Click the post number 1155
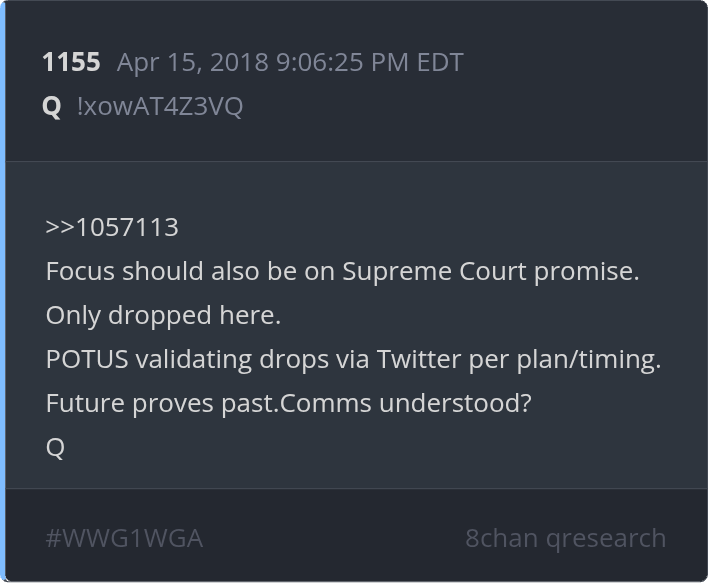Viewport: 710px width, 584px height. pos(71,62)
